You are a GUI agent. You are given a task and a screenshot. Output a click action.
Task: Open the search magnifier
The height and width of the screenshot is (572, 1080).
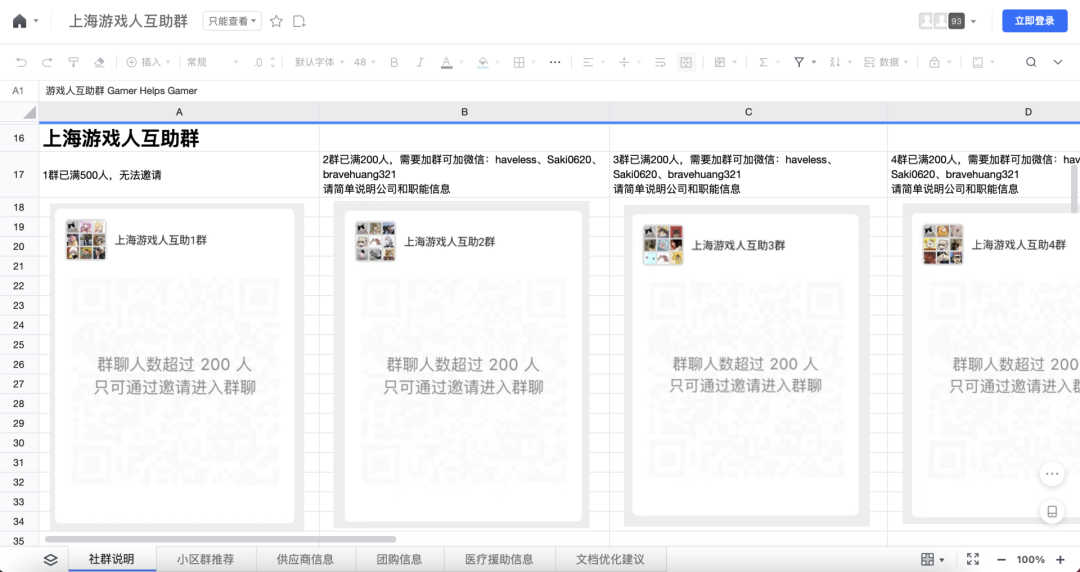pyautogui.click(x=1031, y=62)
